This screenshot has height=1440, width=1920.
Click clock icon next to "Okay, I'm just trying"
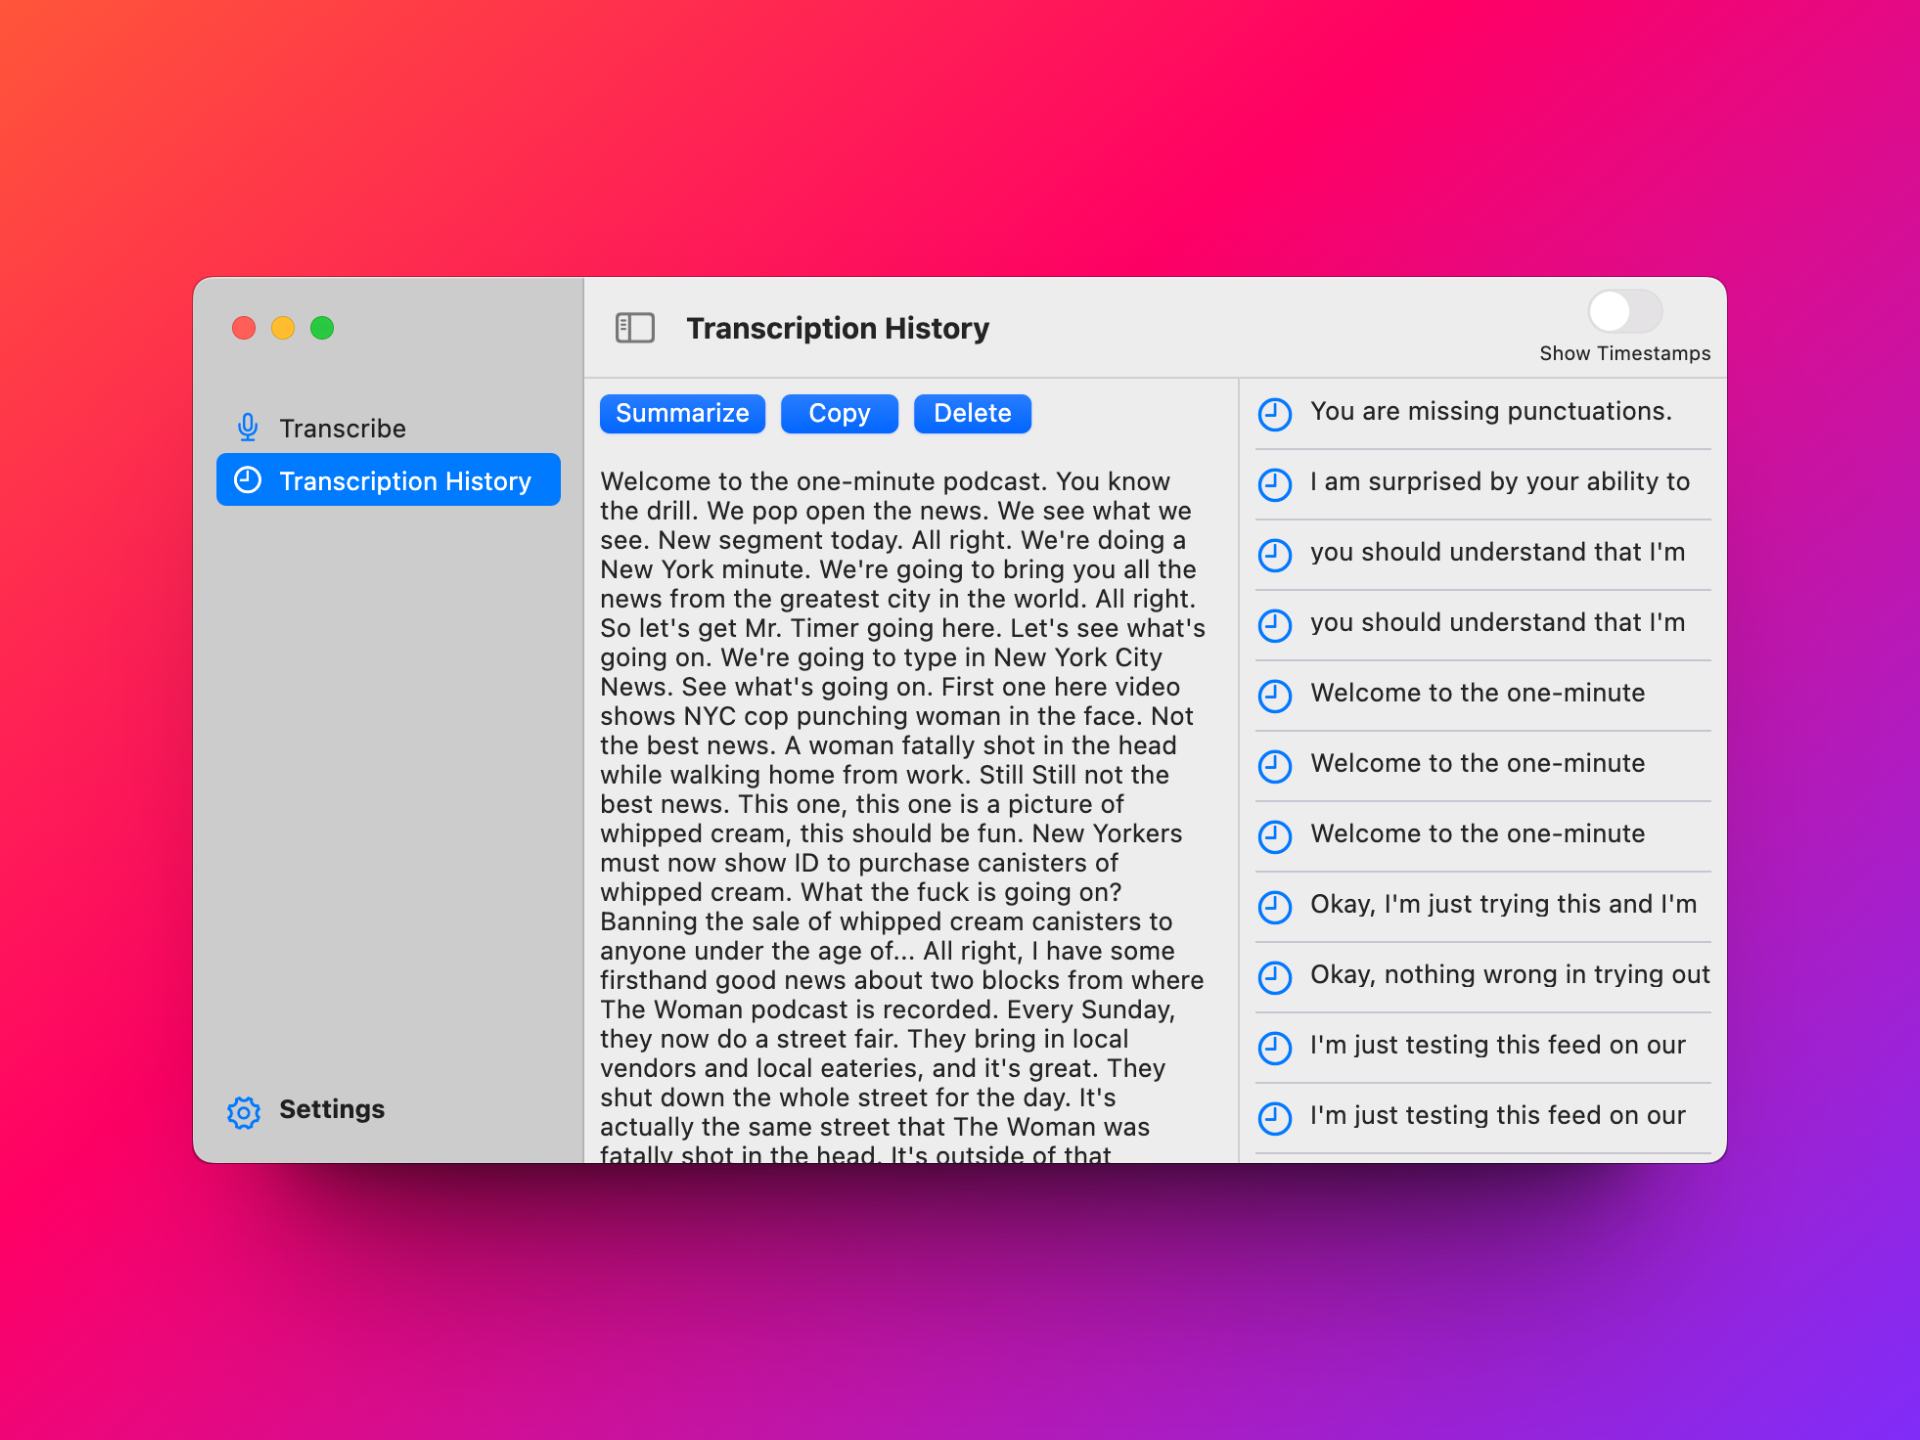click(x=1274, y=906)
